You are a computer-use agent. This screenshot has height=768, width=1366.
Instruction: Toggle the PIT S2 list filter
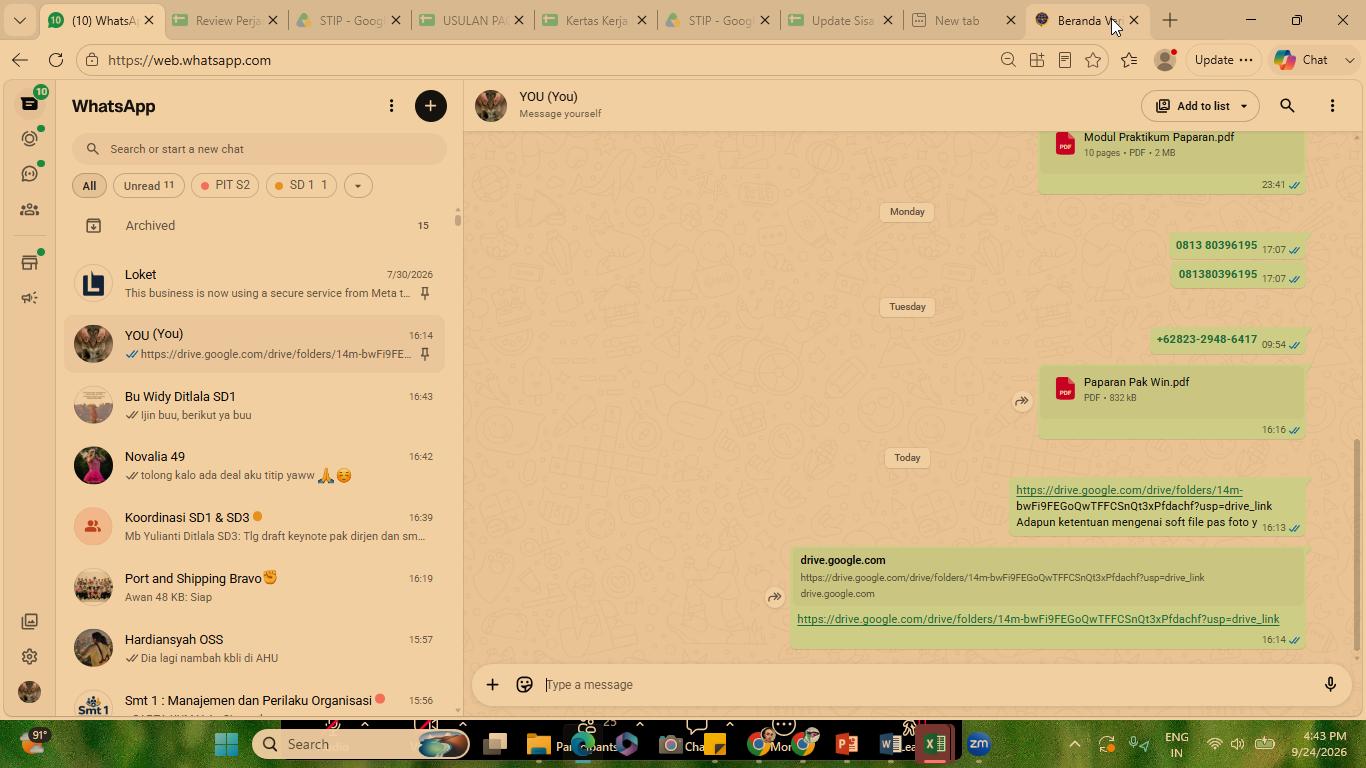[x=225, y=185]
